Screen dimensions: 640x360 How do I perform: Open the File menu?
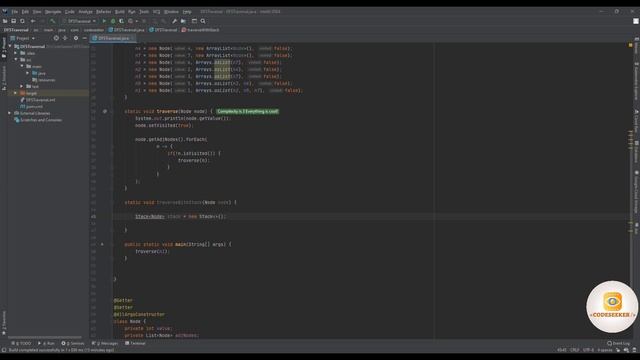pyautogui.click(x=15, y=12)
